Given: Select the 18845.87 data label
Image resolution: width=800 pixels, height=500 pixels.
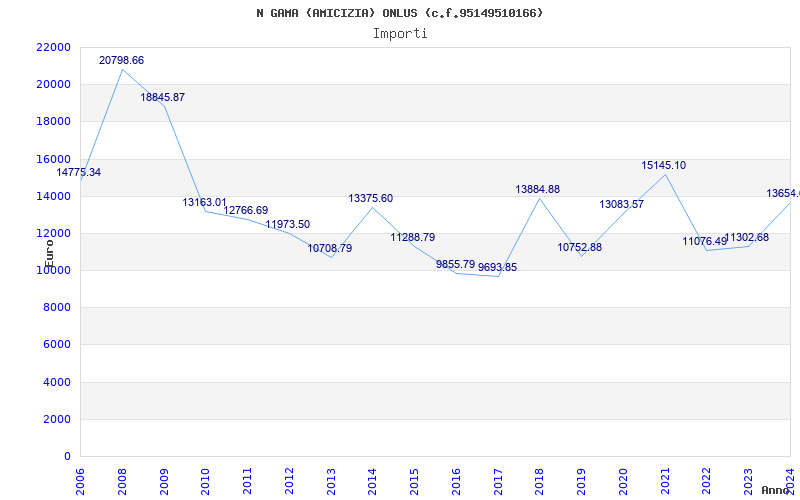Looking at the screenshot, I should [163, 97].
